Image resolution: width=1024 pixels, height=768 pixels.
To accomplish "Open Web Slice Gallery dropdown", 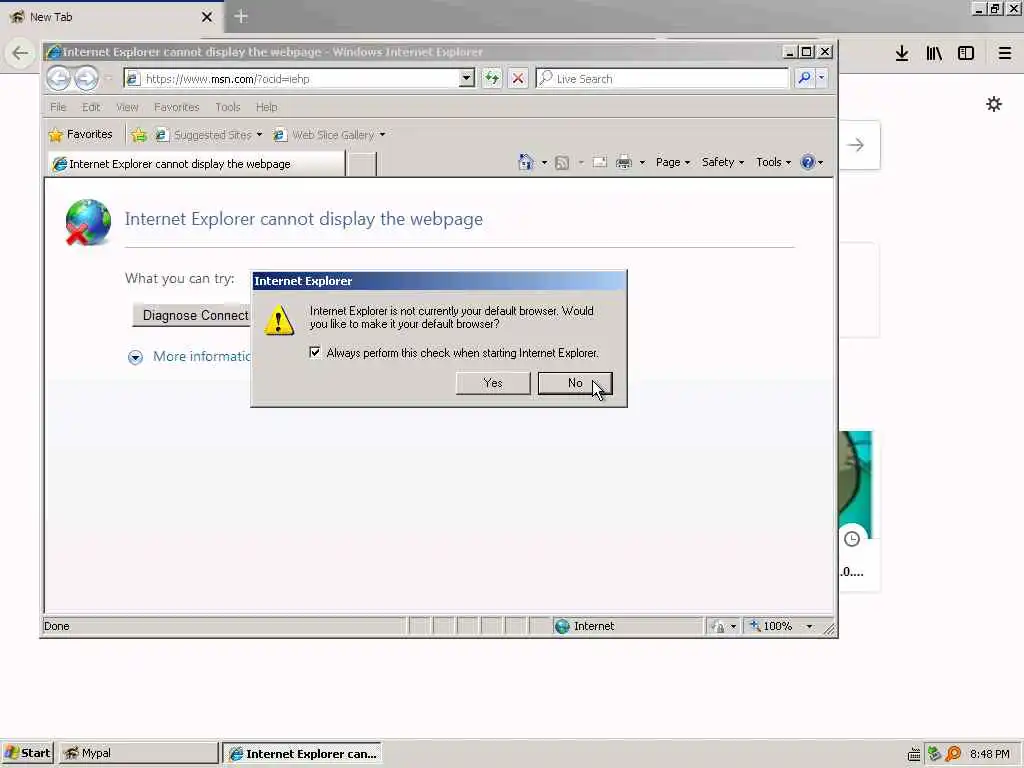I will click(329, 135).
